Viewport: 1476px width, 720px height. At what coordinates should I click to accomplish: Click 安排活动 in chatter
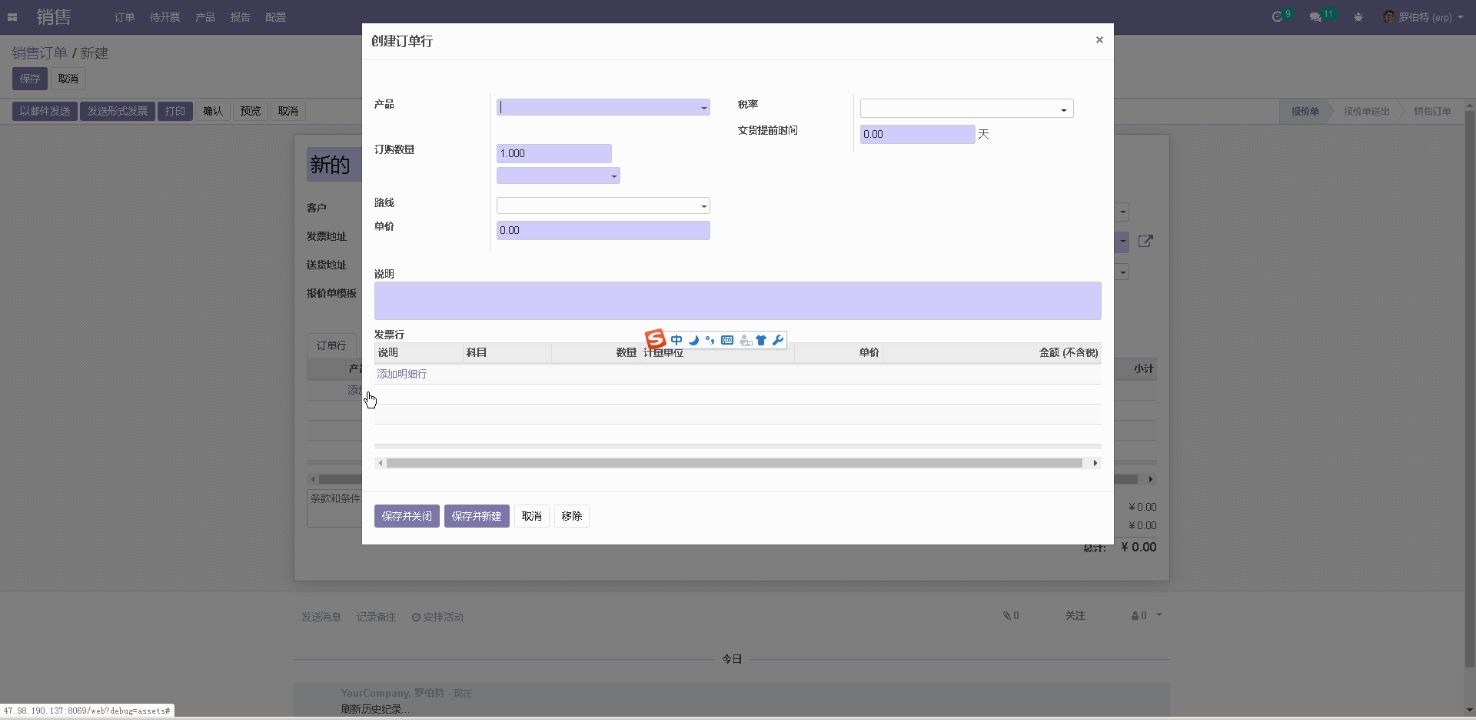point(438,617)
